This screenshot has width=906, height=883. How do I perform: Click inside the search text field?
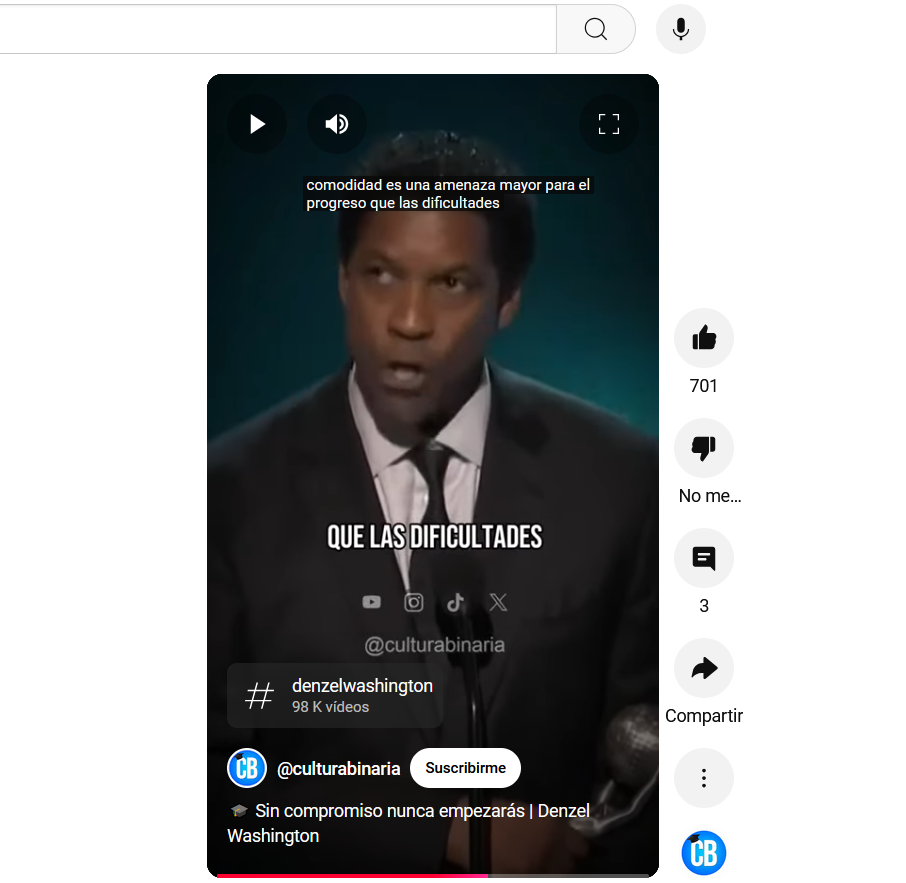pyautogui.click(x=277, y=29)
